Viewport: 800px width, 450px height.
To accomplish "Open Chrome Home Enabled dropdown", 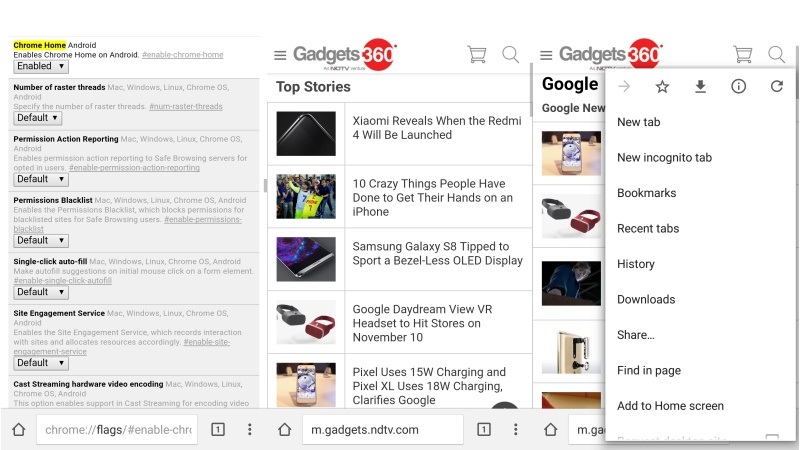I will click(x=41, y=66).
